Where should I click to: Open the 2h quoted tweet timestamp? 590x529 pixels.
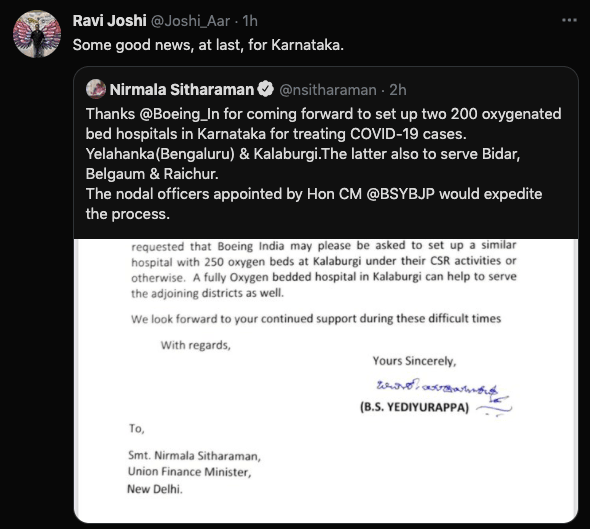click(x=398, y=90)
